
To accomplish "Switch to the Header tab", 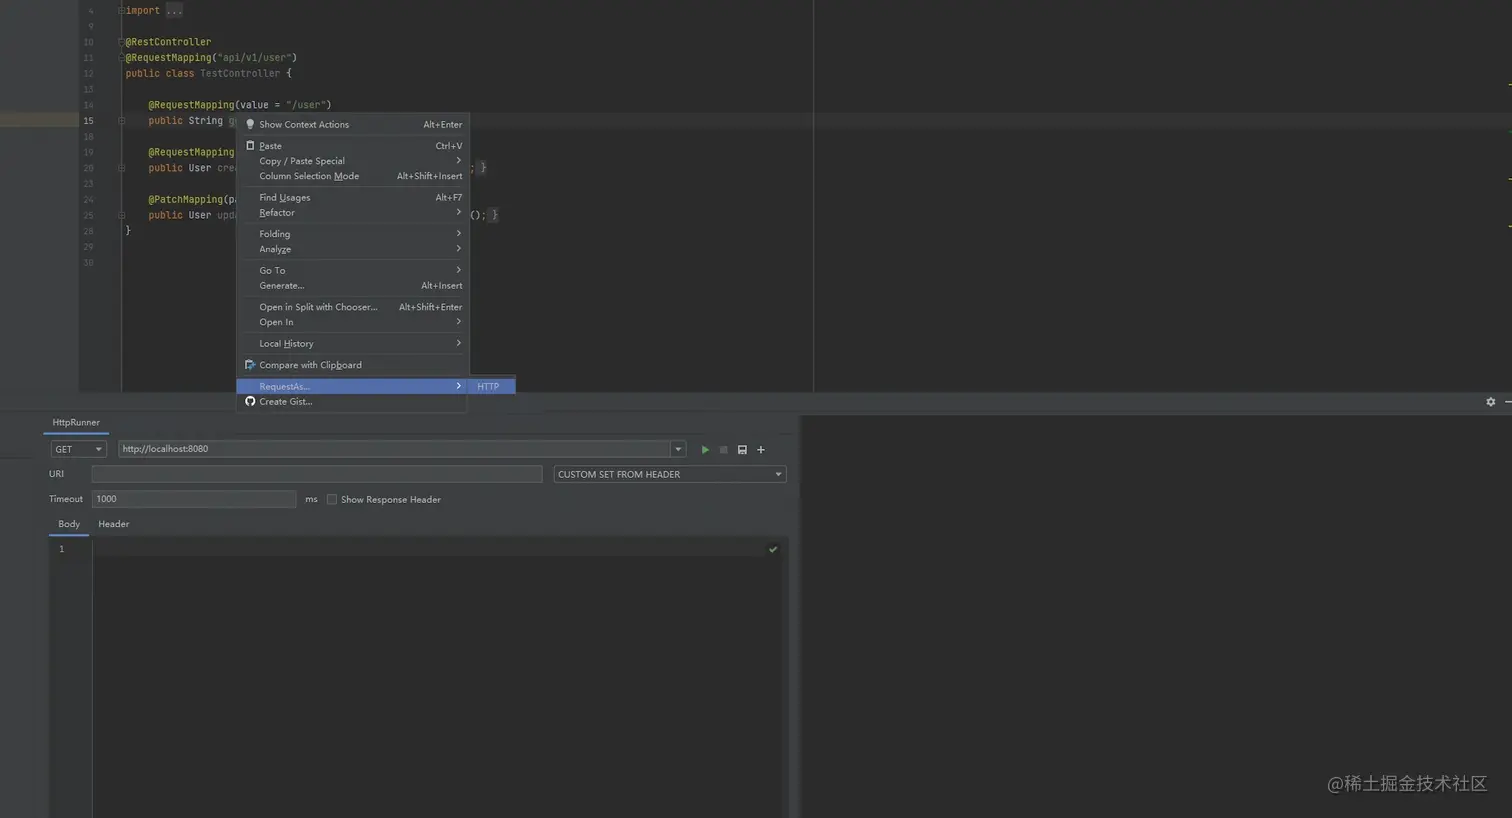I will [x=114, y=524].
